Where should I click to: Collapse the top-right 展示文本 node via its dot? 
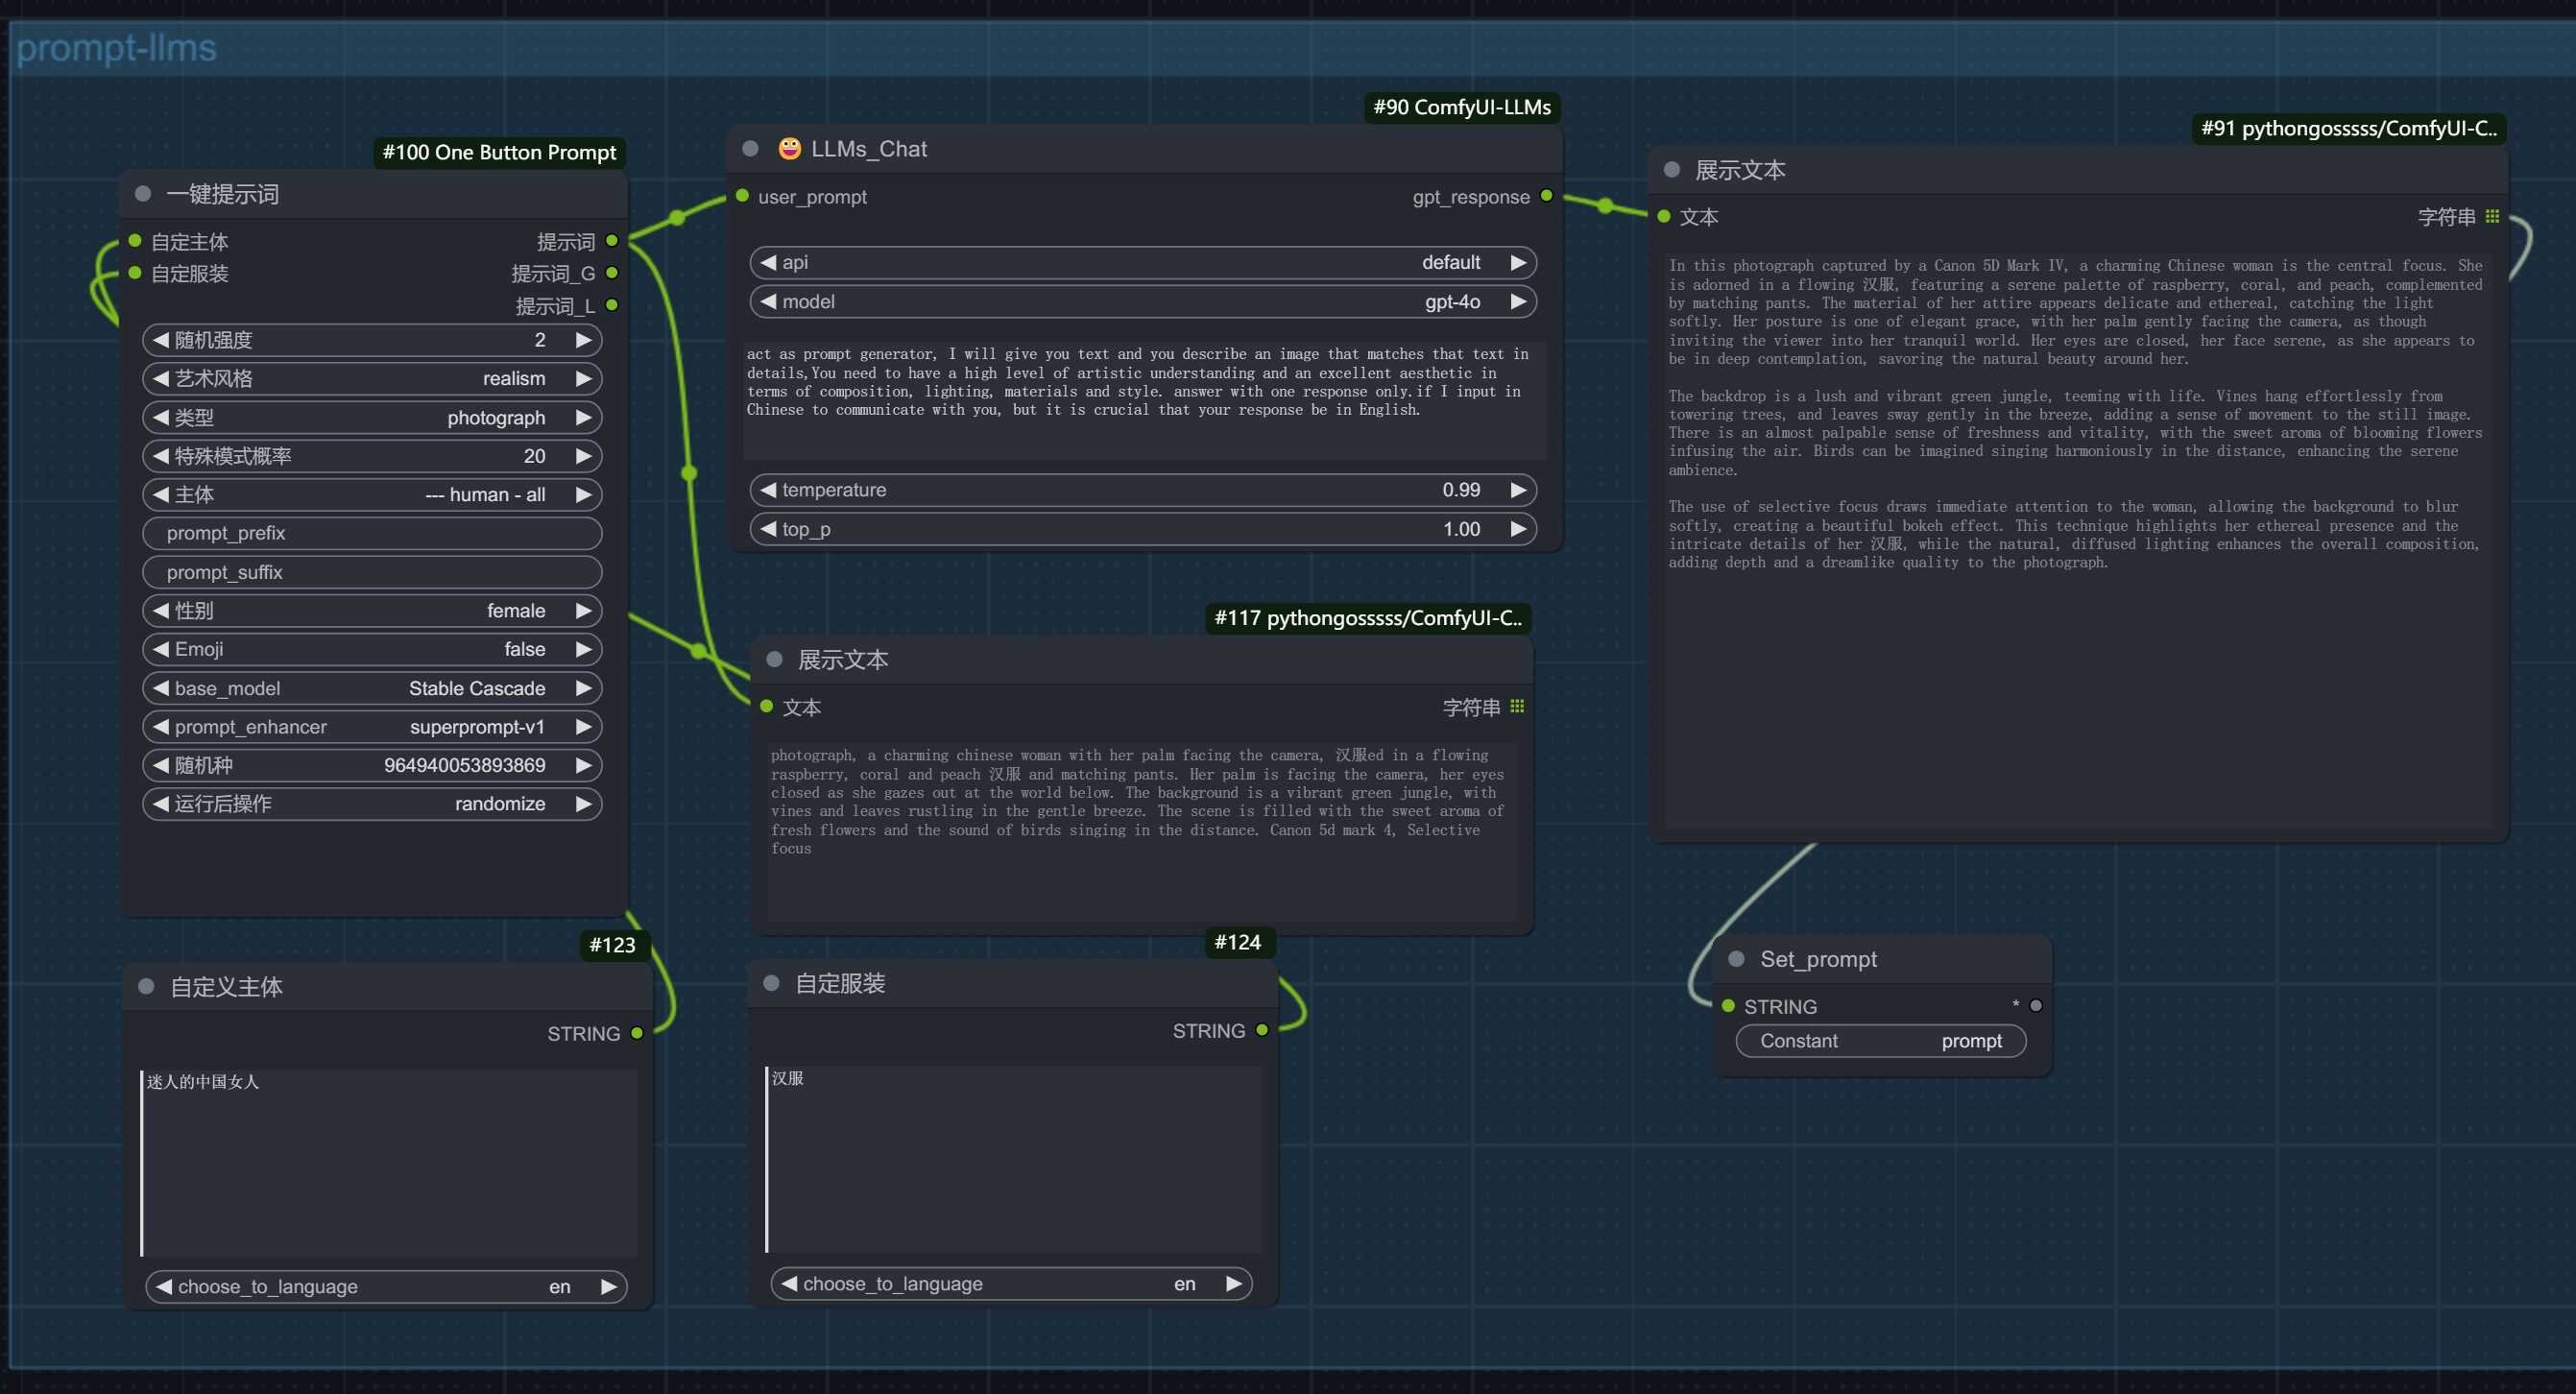coord(1672,170)
